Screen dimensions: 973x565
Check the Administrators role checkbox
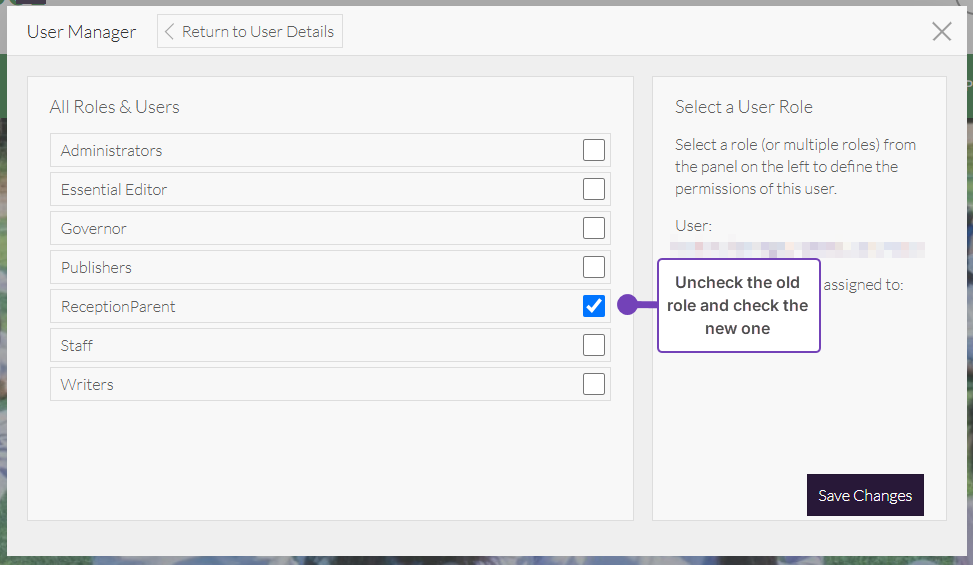594,150
